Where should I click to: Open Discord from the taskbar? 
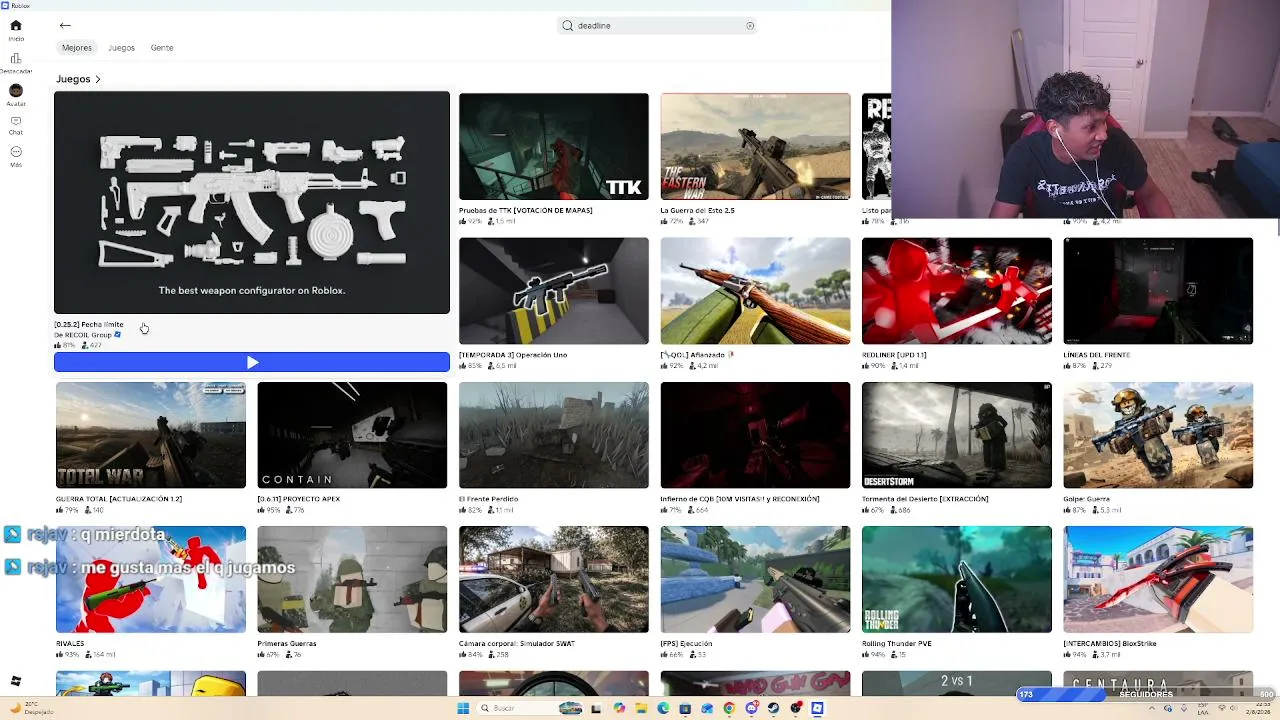click(751, 708)
